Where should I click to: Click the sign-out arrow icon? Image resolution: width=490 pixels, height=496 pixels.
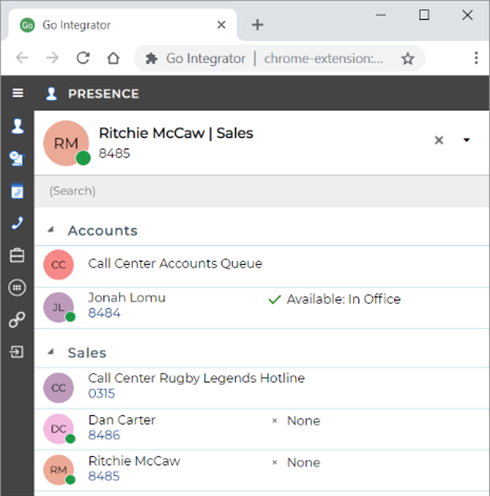pos(17,352)
